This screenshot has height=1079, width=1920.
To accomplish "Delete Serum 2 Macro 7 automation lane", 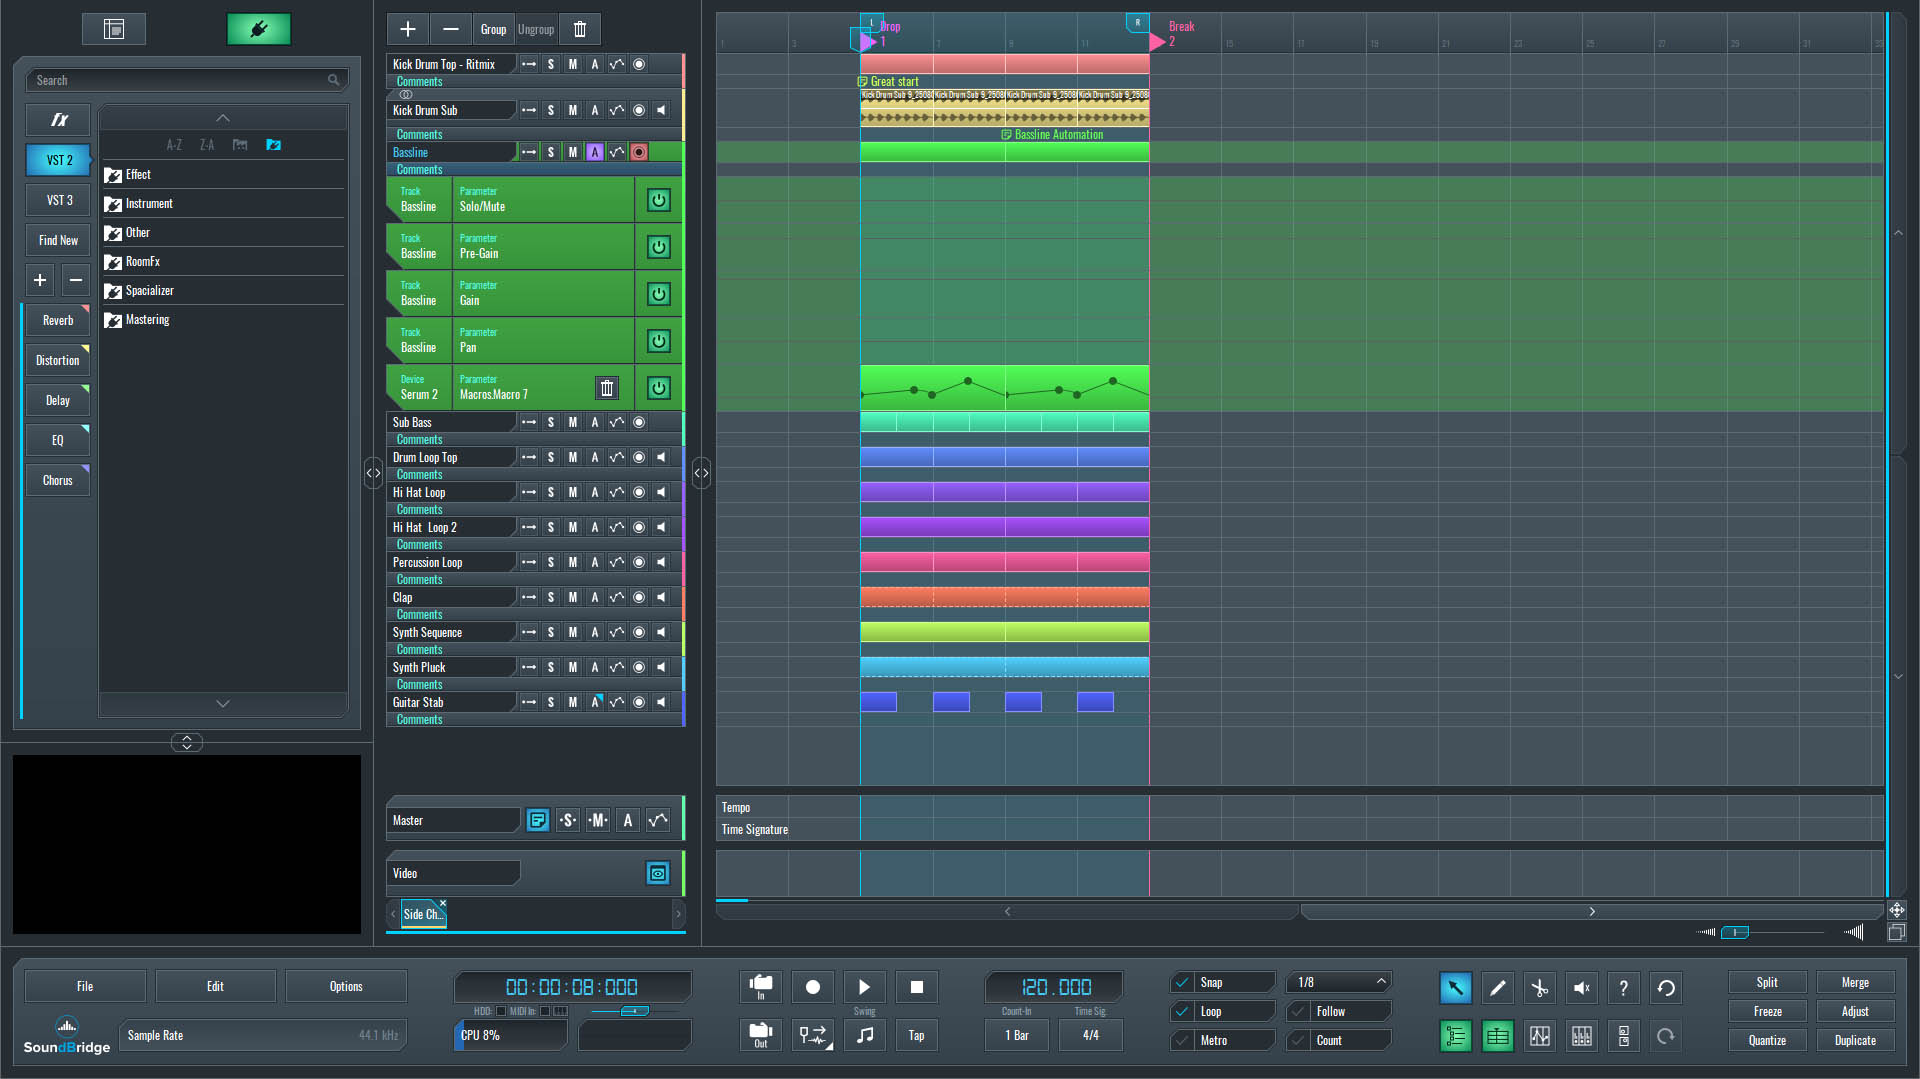I will click(607, 388).
